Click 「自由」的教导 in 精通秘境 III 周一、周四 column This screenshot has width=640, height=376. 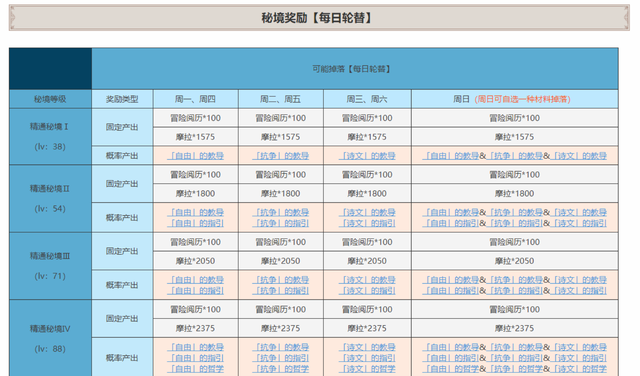click(x=196, y=280)
